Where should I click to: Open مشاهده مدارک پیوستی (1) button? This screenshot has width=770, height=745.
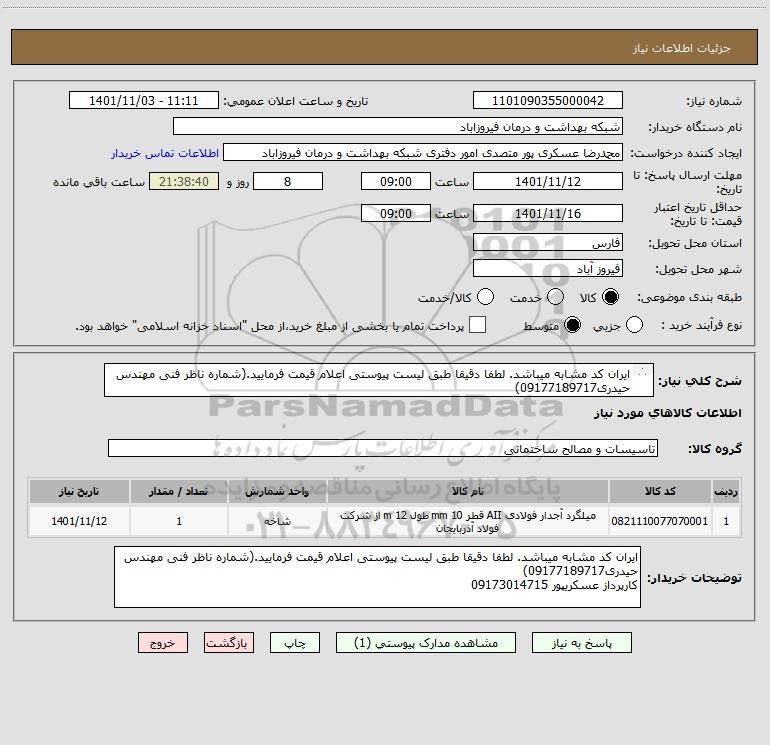(x=426, y=643)
